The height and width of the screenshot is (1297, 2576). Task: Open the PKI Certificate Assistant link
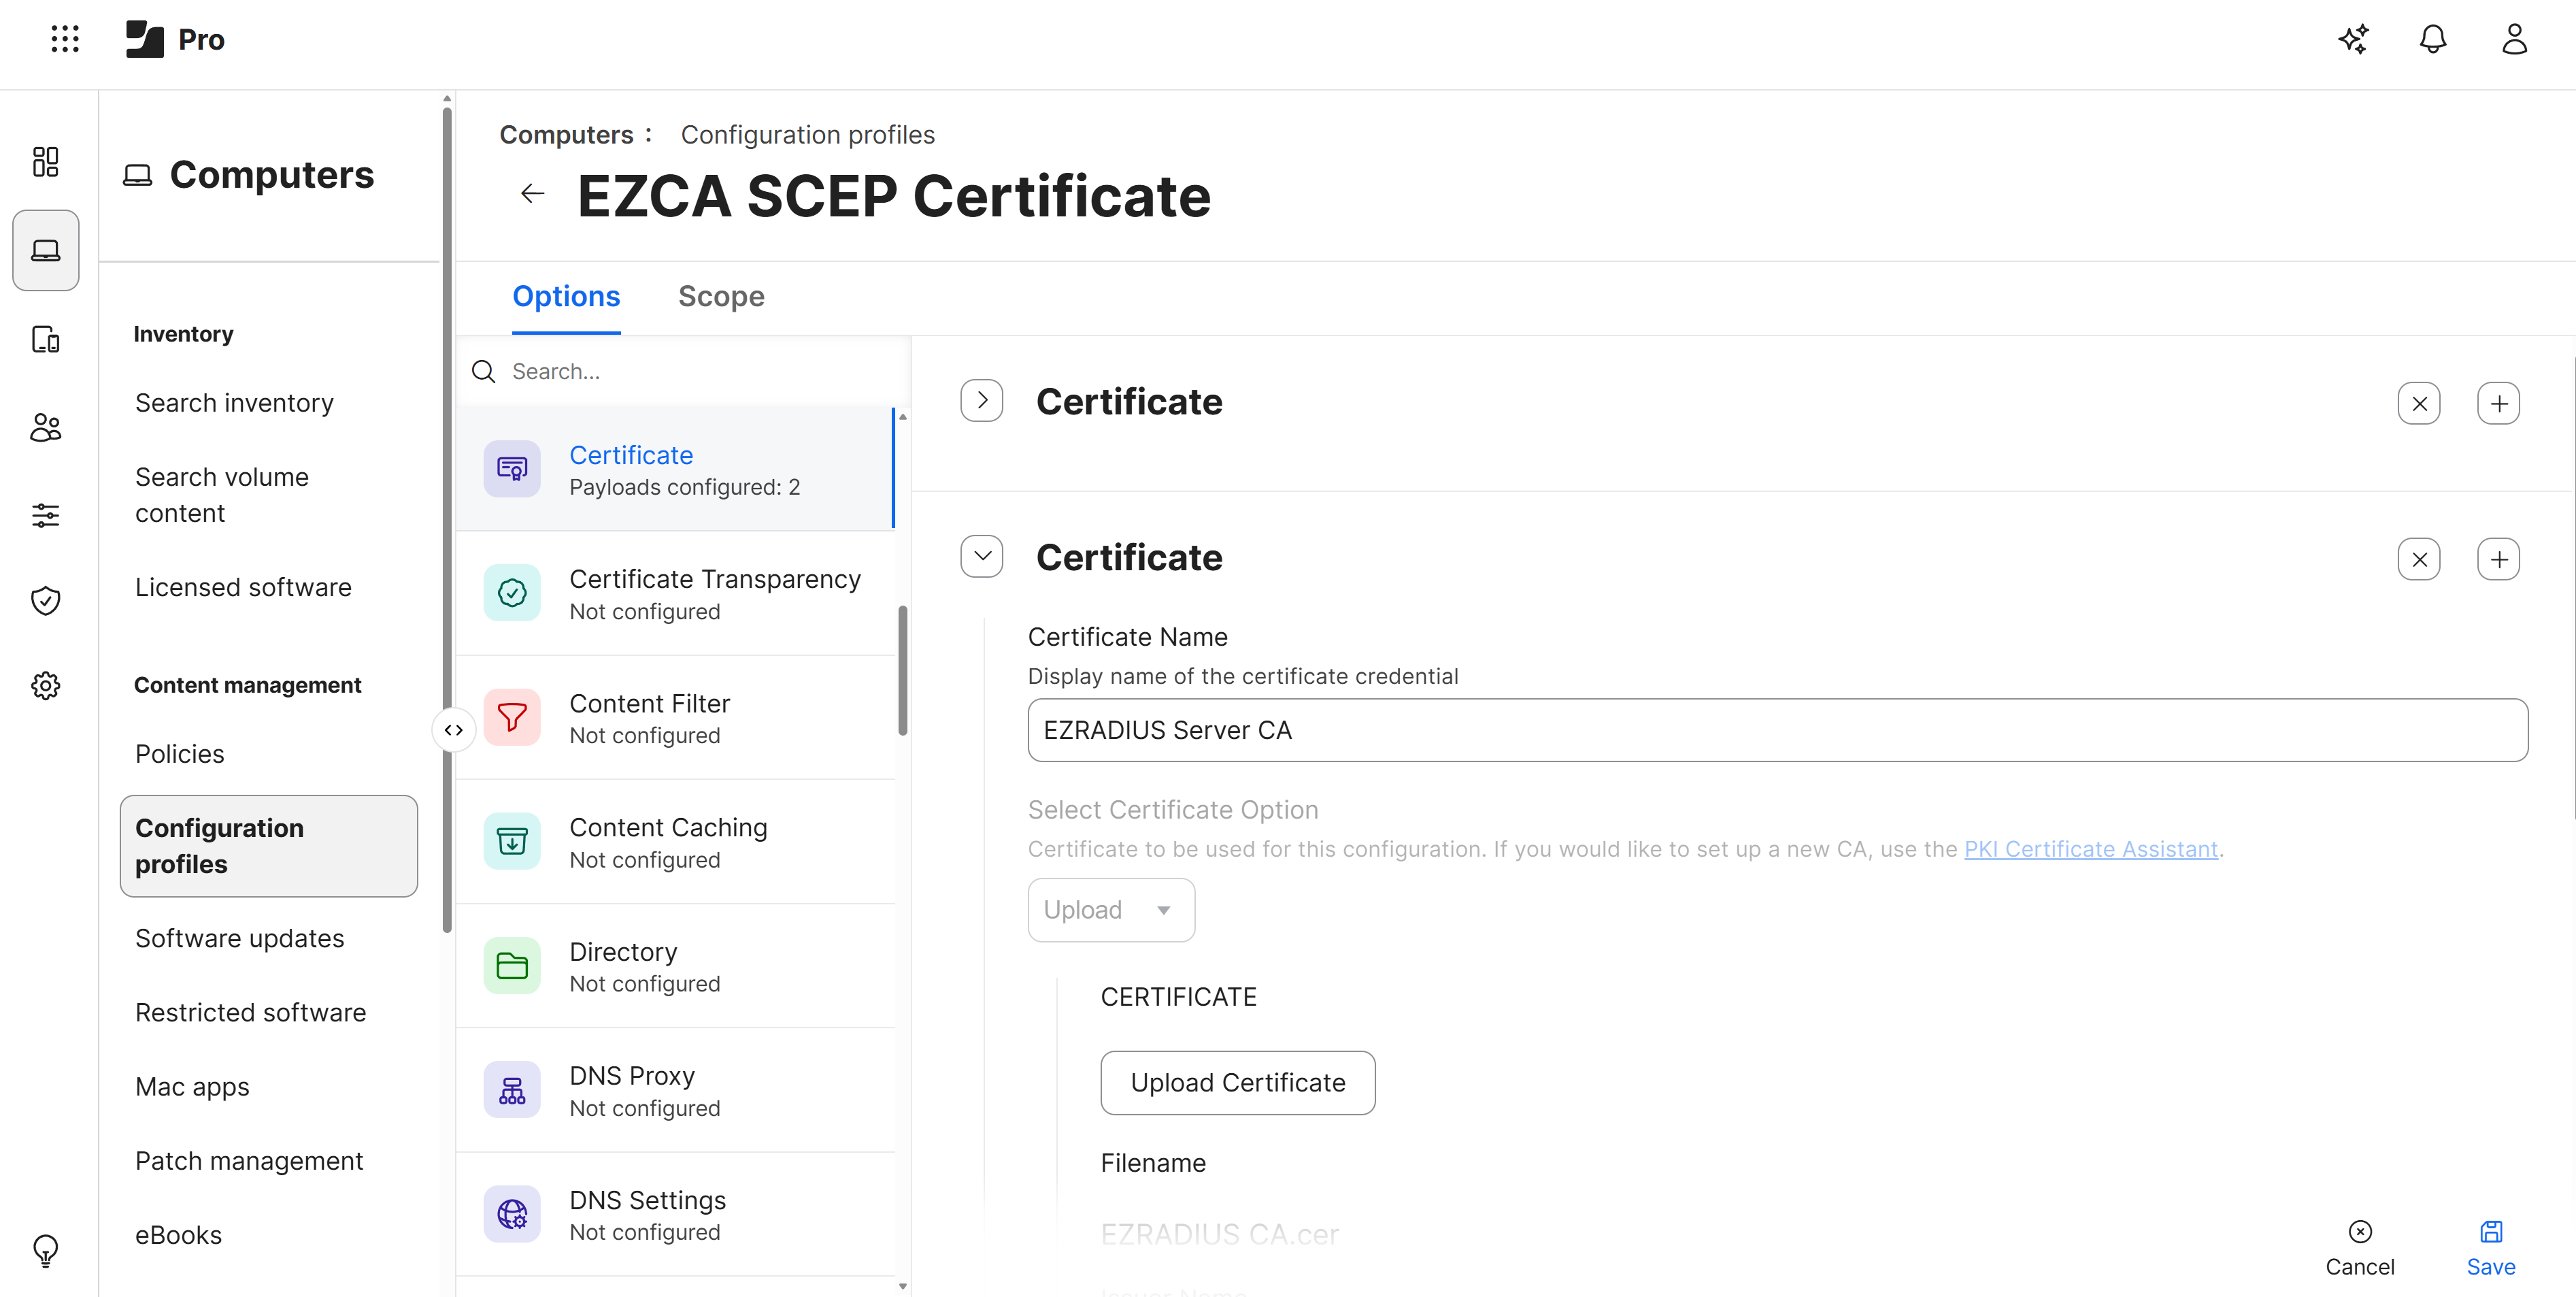click(x=2092, y=848)
